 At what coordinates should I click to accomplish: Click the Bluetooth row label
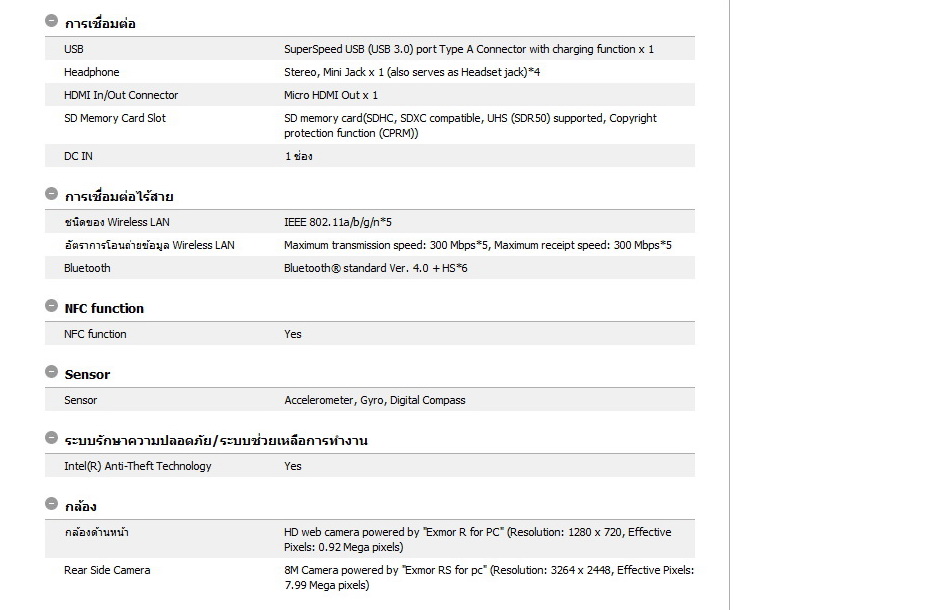(87, 268)
